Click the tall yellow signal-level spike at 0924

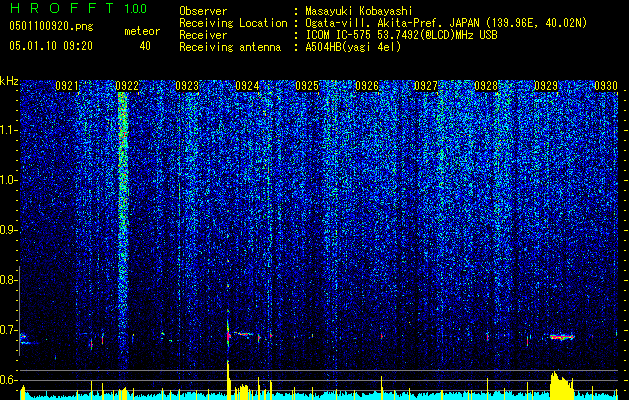click(228, 380)
